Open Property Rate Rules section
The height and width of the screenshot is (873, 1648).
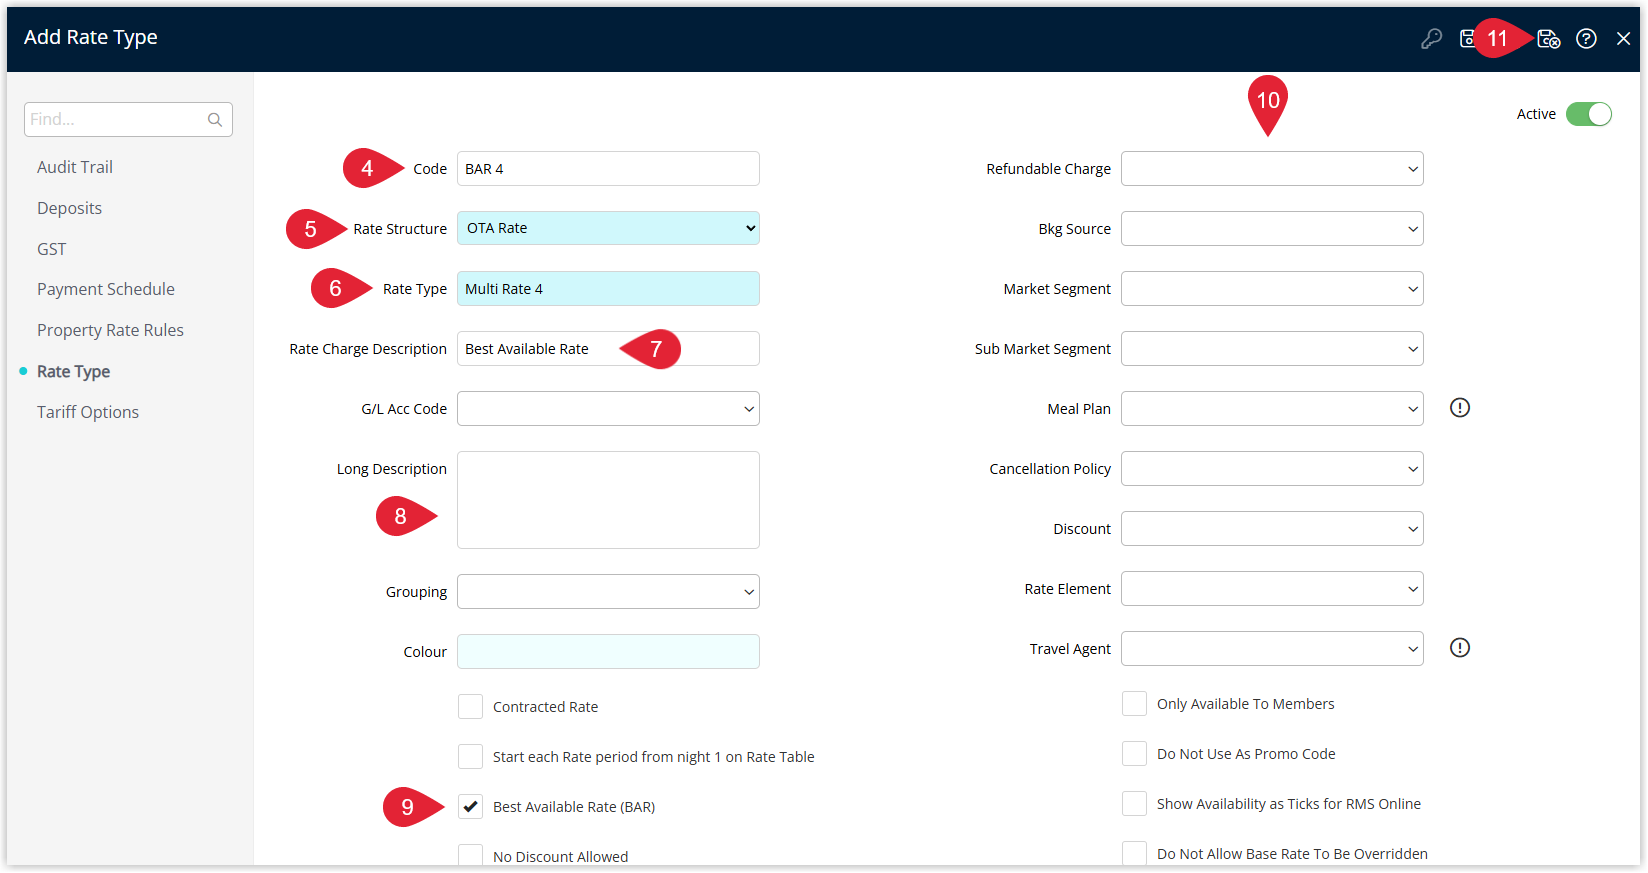[110, 330]
